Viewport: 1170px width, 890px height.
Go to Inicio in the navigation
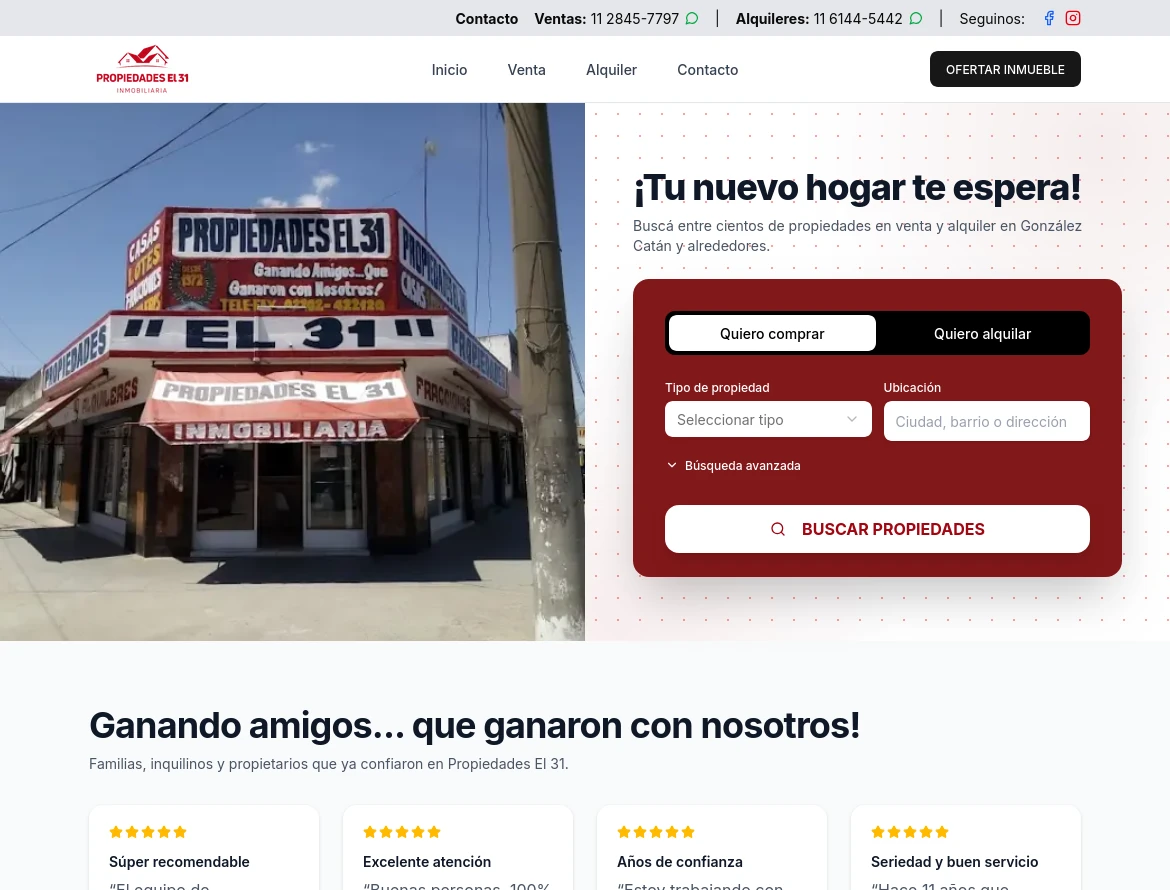pos(449,69)
